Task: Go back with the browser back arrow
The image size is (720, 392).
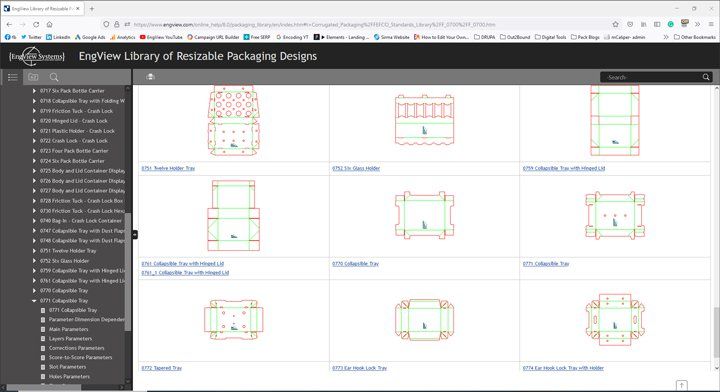Action: click(x=10, y=24)
